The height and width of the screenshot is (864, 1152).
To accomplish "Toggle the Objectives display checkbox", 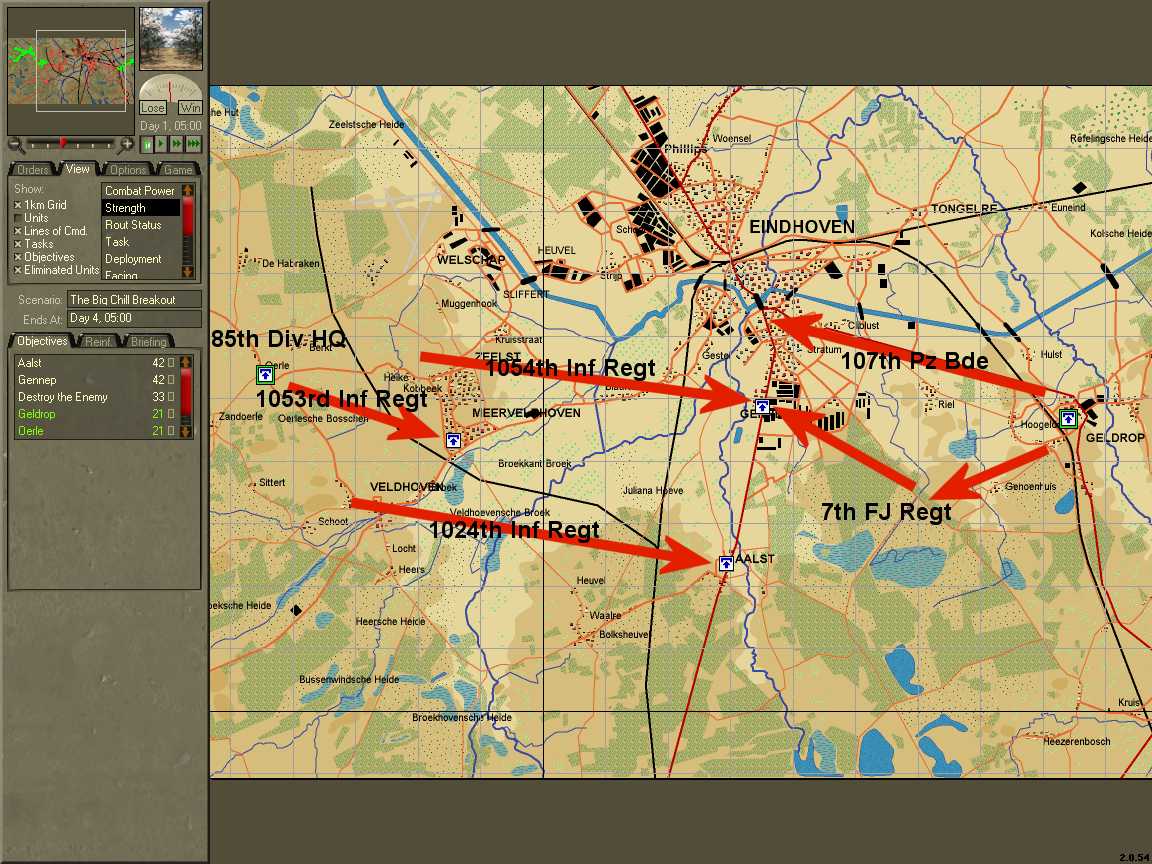I will (x=18, y=257).
